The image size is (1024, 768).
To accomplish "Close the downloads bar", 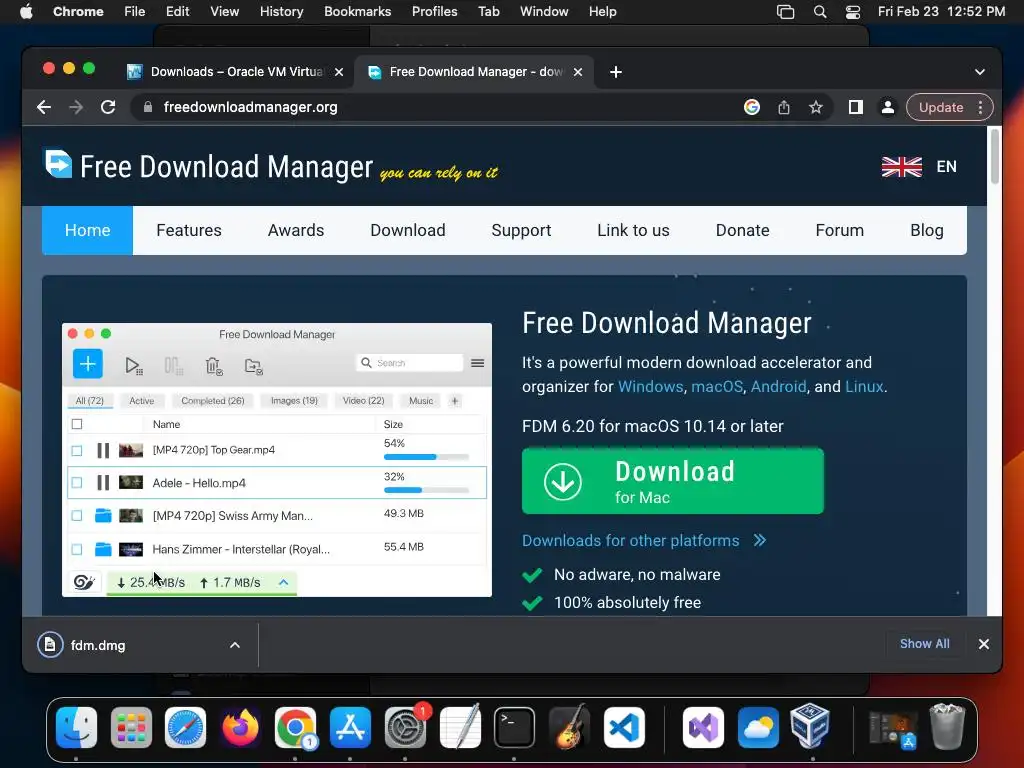I will (x=984, y=644).
